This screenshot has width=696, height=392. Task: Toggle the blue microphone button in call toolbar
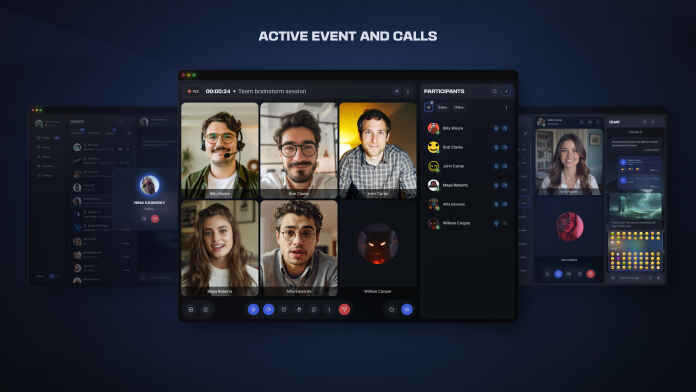pos(253,309)
